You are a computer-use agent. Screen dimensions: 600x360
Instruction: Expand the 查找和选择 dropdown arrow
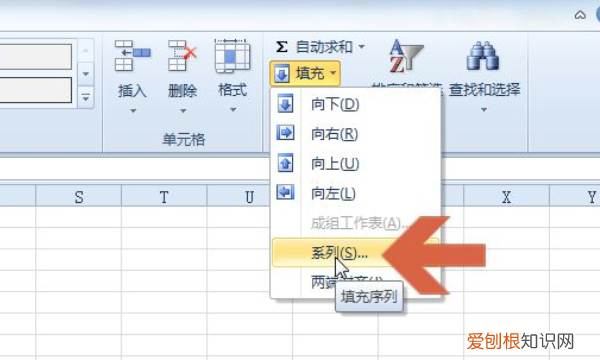pyautogui.click(x=484, y=110)
